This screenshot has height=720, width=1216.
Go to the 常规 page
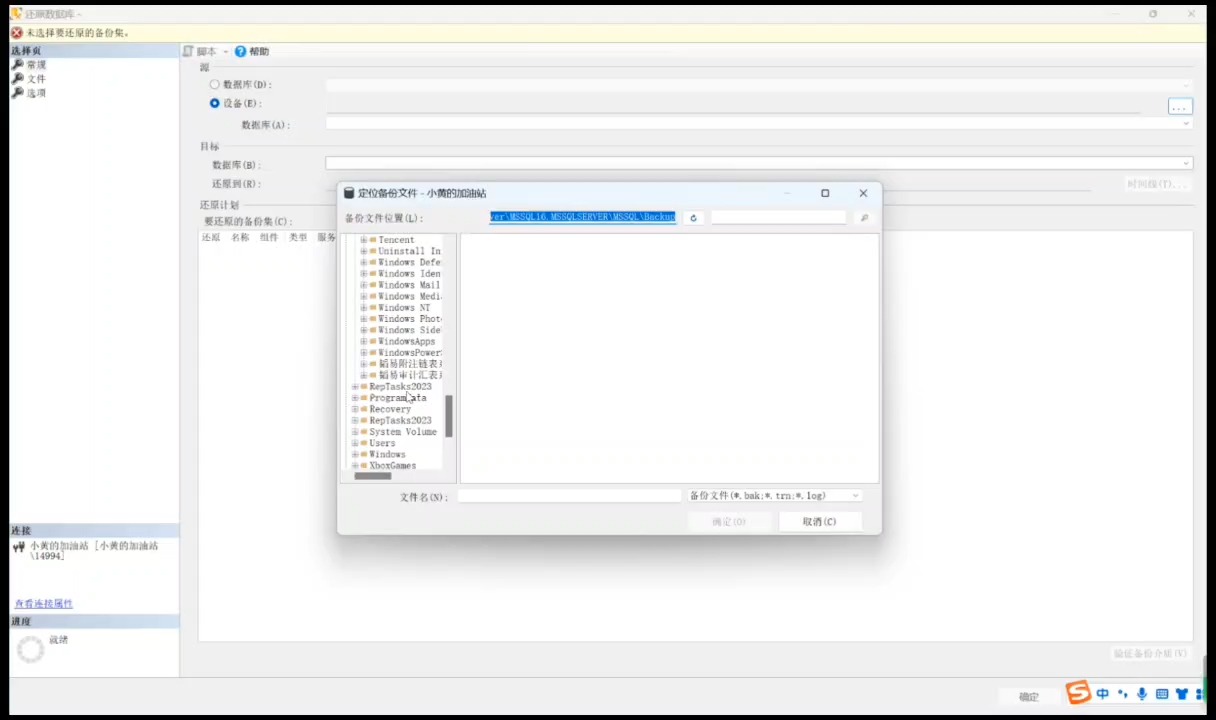coord(36,65)
